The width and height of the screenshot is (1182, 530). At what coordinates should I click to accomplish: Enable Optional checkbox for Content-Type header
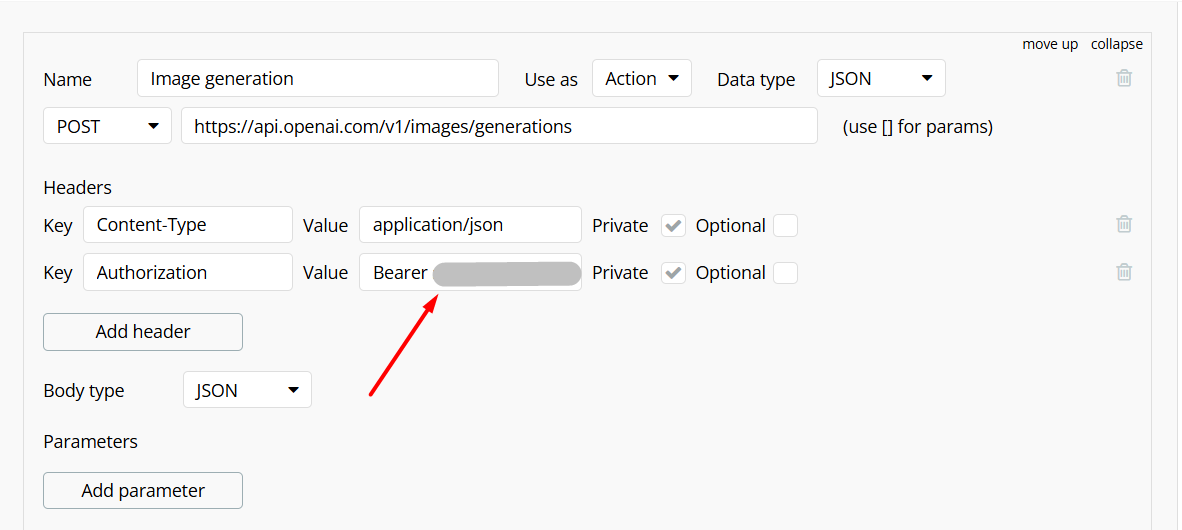coord(785,225)
